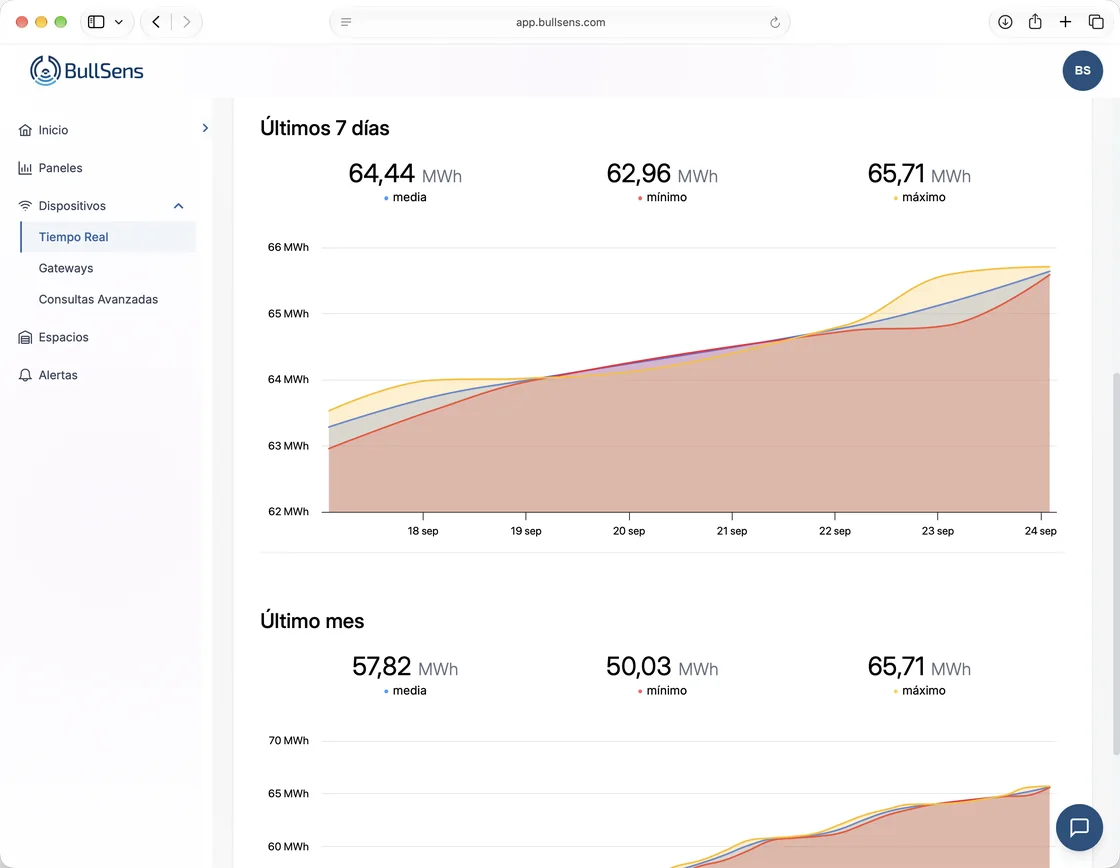Select Gateways in the sidebar
This screenshot has width=1120, height=868.
coord(66,268)
